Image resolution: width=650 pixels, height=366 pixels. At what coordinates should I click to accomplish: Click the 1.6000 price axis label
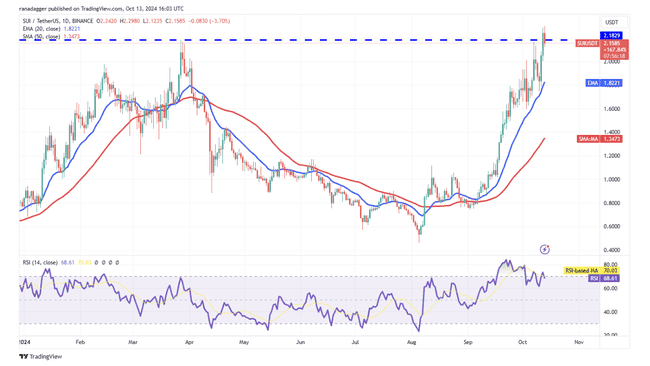611,109
